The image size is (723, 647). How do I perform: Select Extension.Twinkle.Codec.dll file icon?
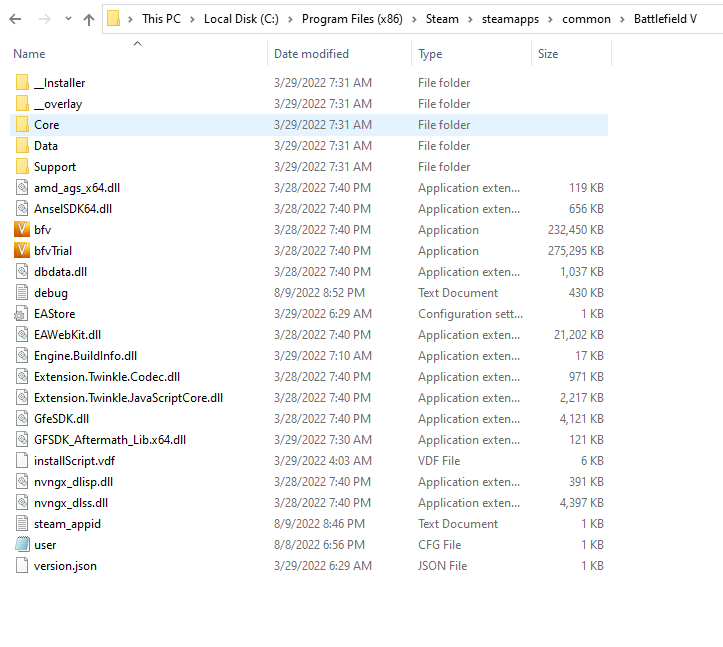[22, 376]
